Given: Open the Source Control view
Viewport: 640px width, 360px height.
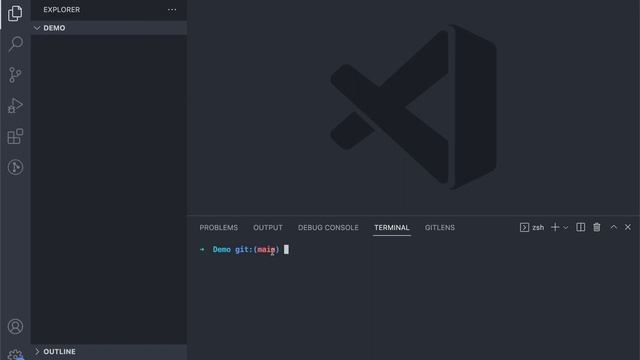Looking at the screenshot, I should coord(15,75).
